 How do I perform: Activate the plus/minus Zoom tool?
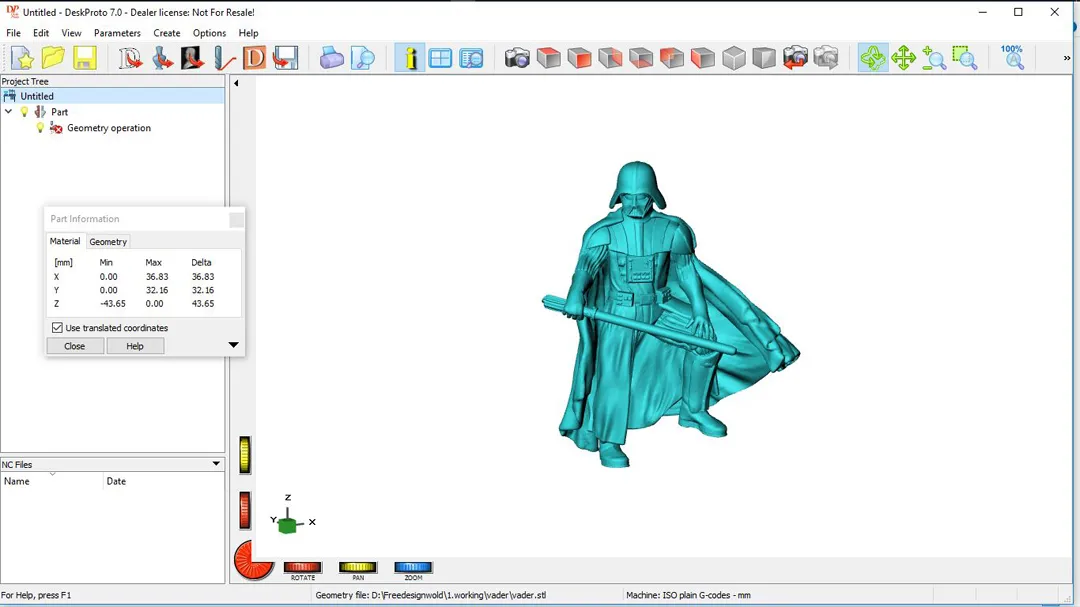pos(934,58)
